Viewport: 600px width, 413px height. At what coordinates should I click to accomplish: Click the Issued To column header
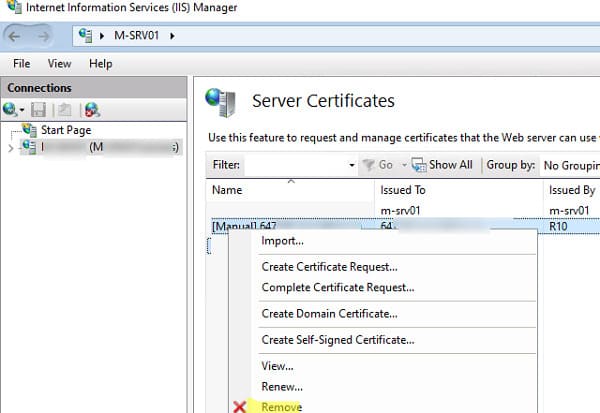click(x=404, y=189)
